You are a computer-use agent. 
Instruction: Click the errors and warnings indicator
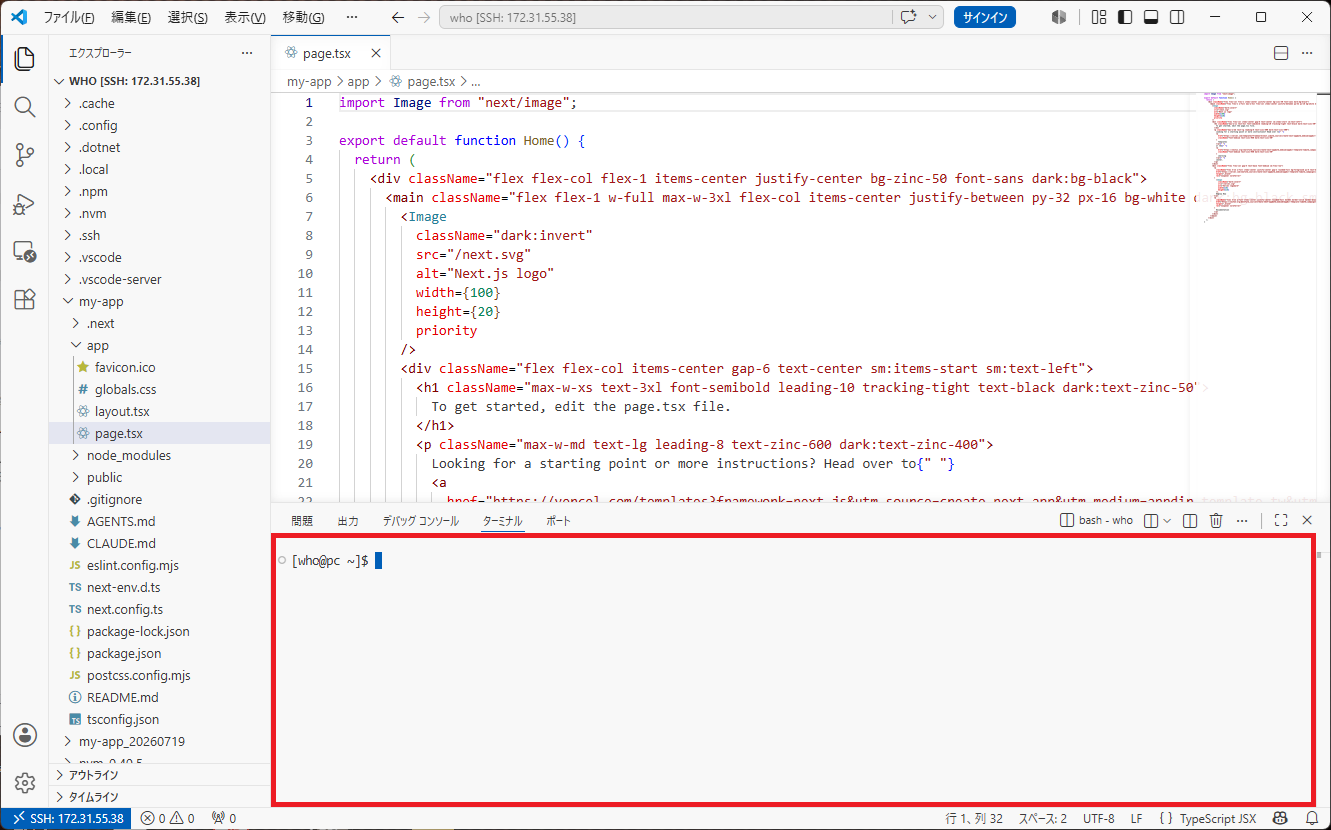pos(168,818)
